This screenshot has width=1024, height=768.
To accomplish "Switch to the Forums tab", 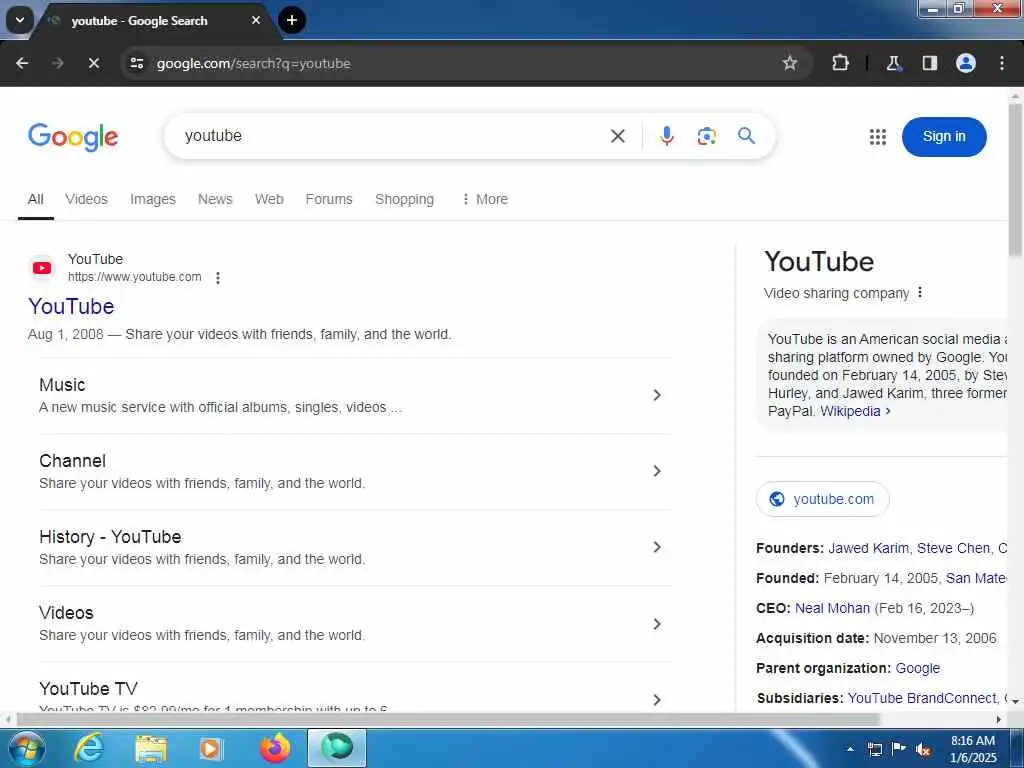I will coord(328,199).
